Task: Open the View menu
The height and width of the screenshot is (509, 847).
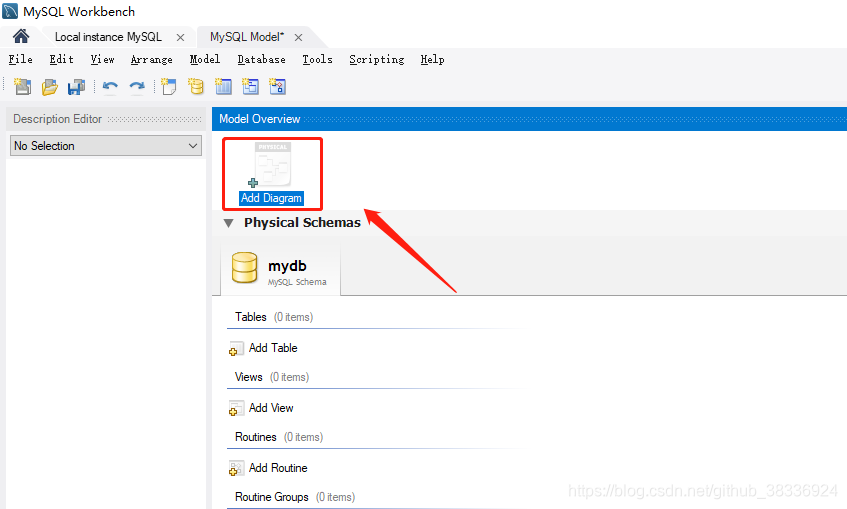Action: click(103, 59)
